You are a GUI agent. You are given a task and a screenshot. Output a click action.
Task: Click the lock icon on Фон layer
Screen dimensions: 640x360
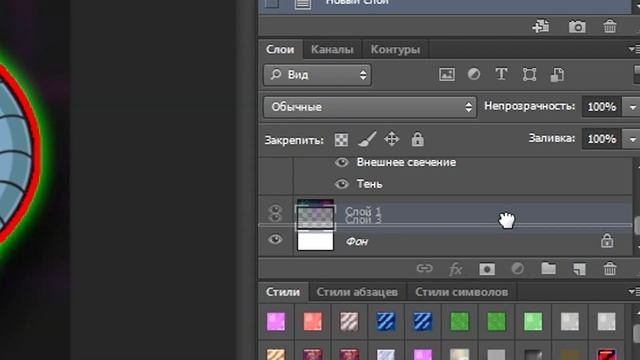607,240
